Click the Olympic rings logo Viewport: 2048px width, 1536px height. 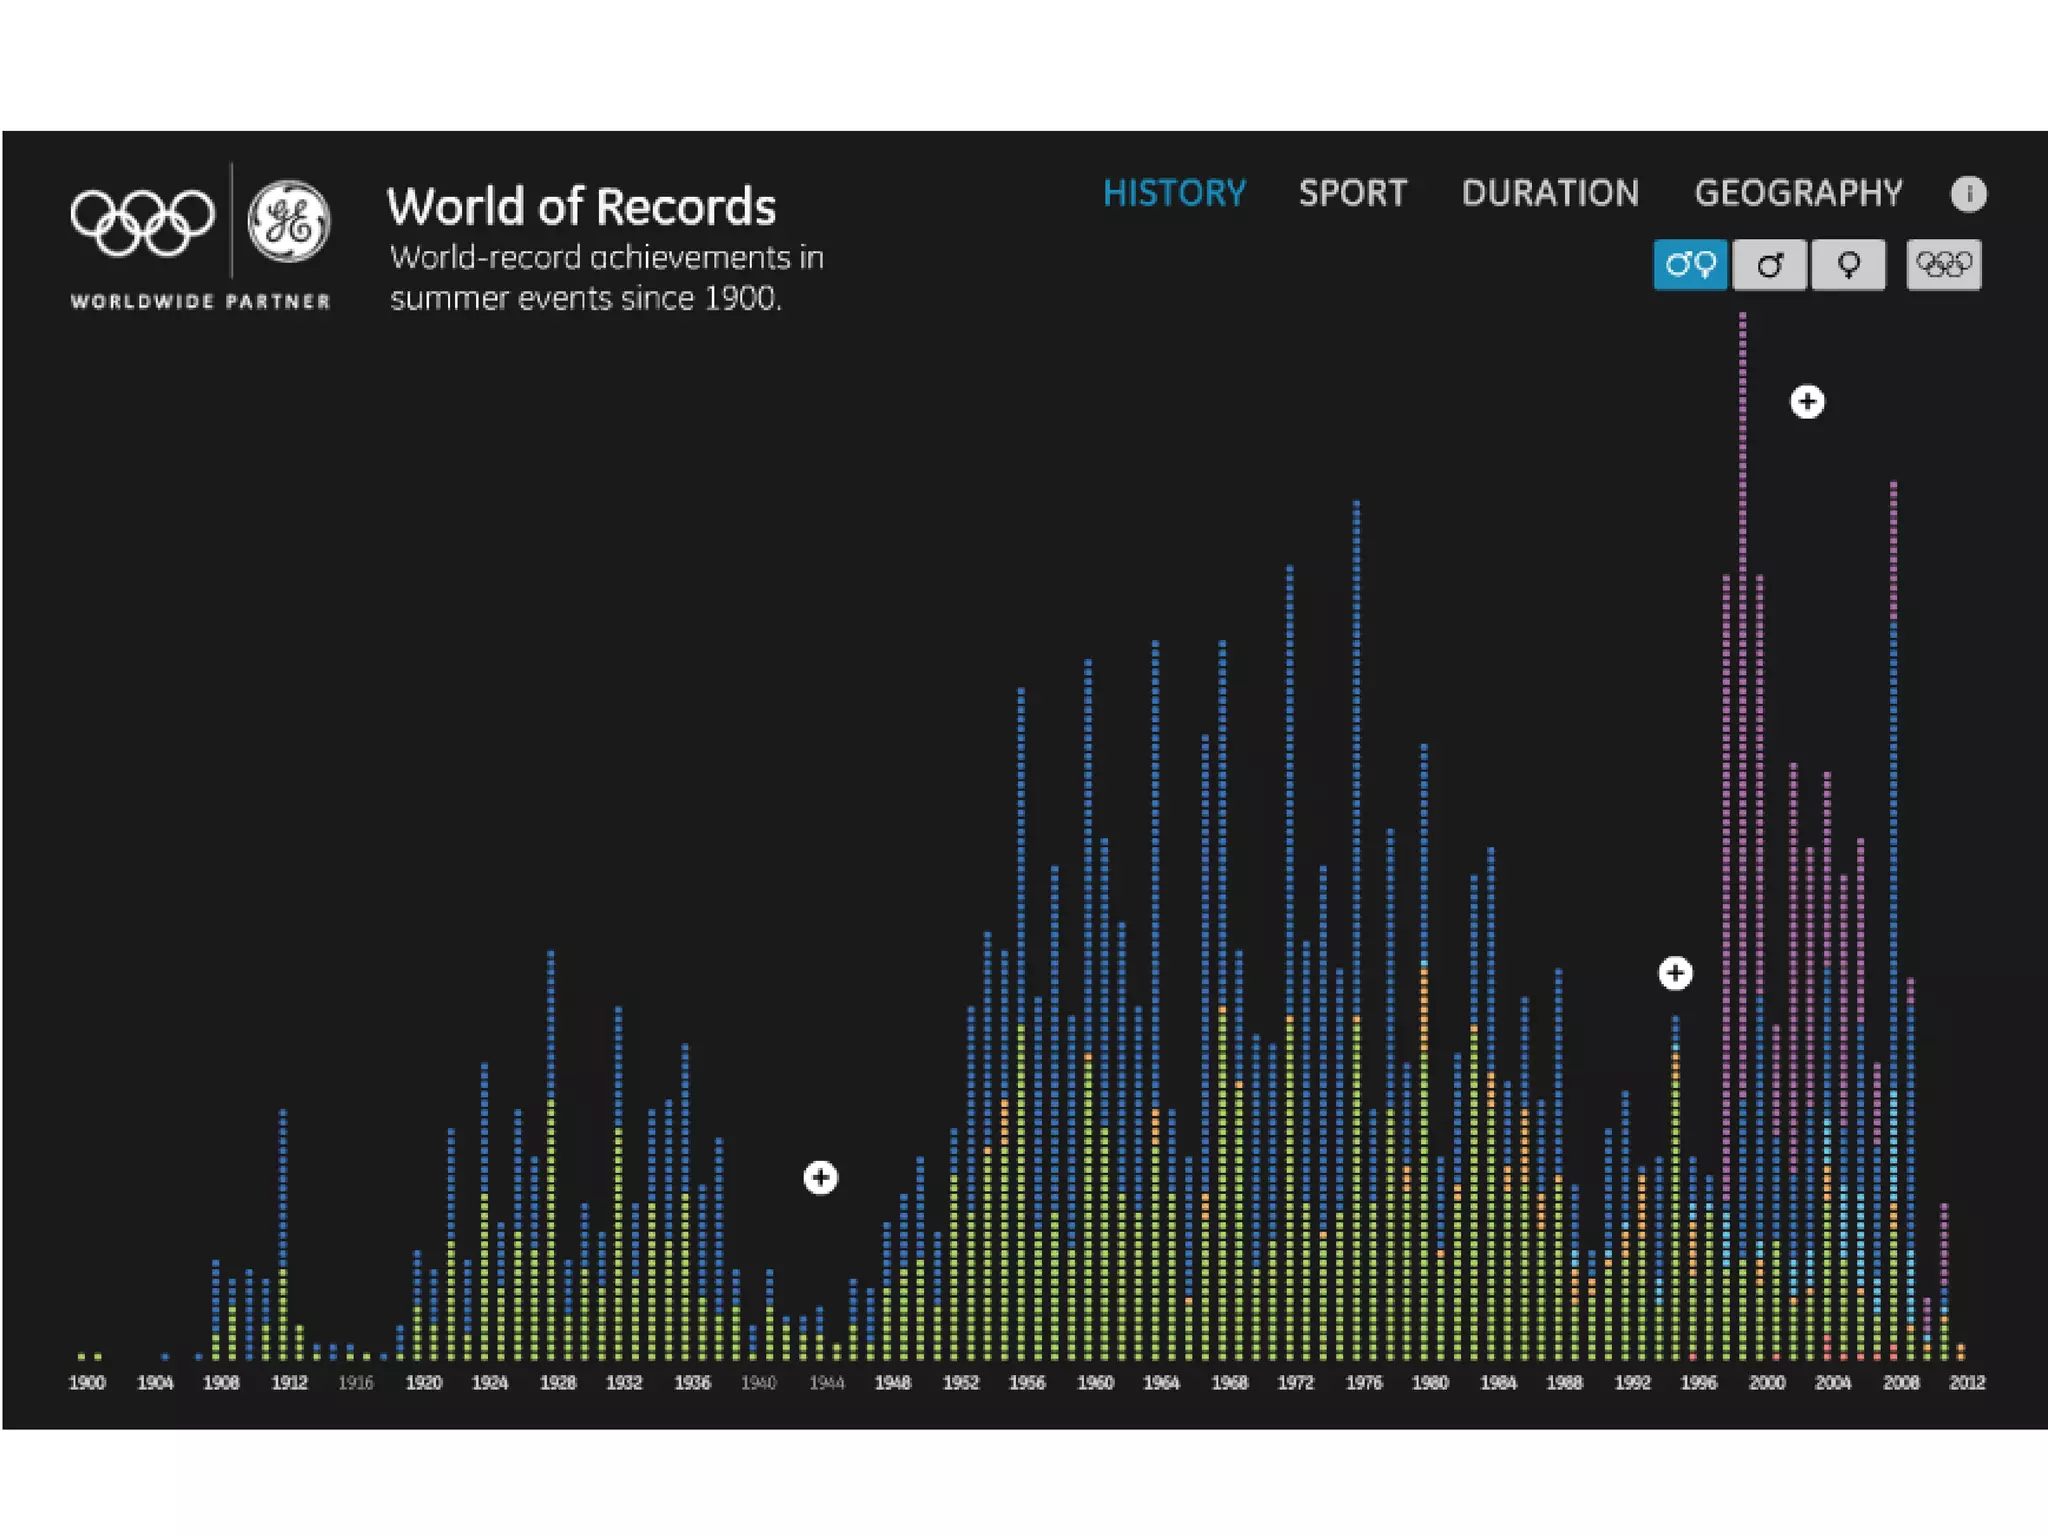coord(142,222)
